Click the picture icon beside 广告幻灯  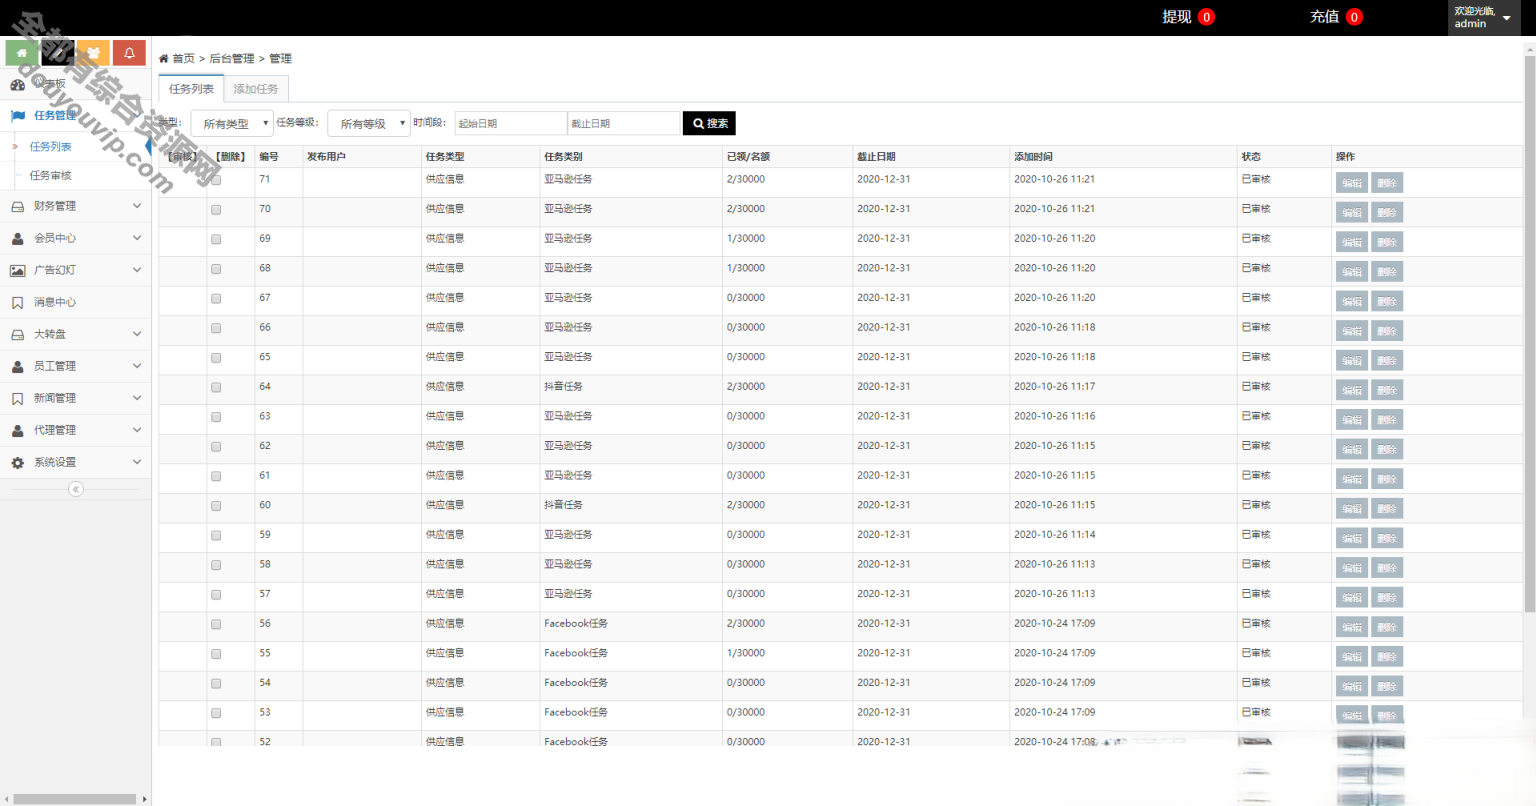[x=17, y=270]
